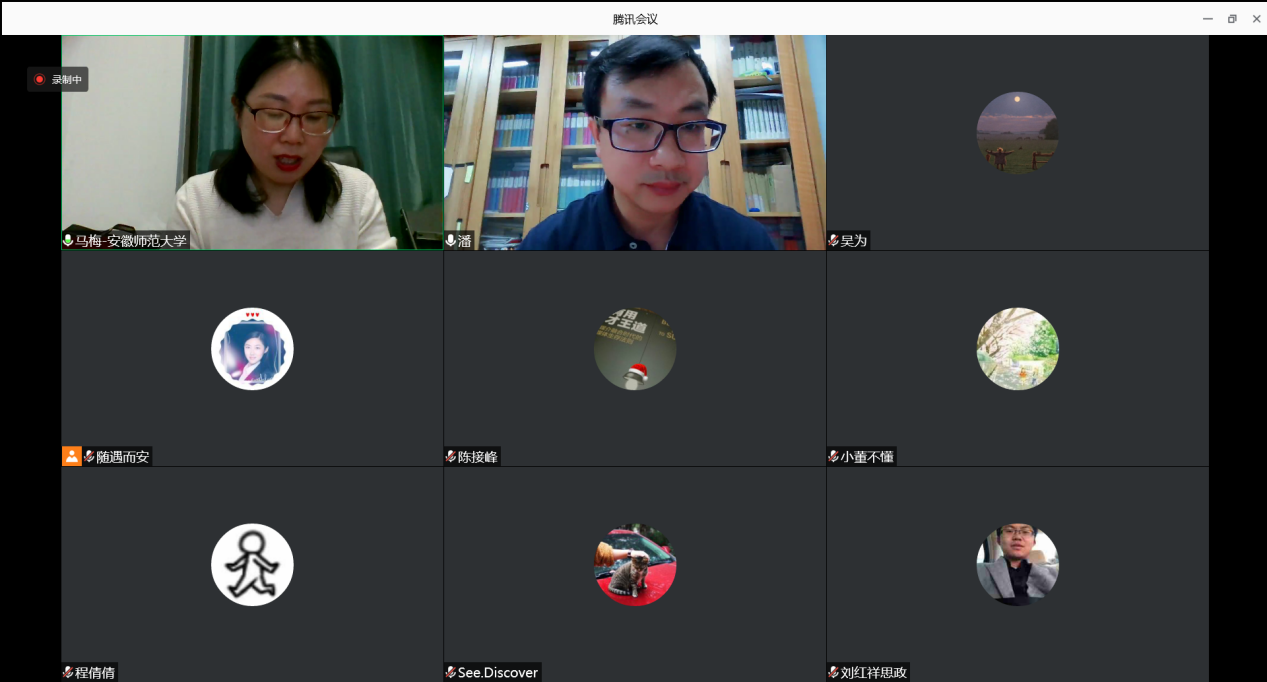Click the walking stick-figure avatar of 程倩倩
The height and width of the screenshot is (682, 1267).
(x=252, y=565)
